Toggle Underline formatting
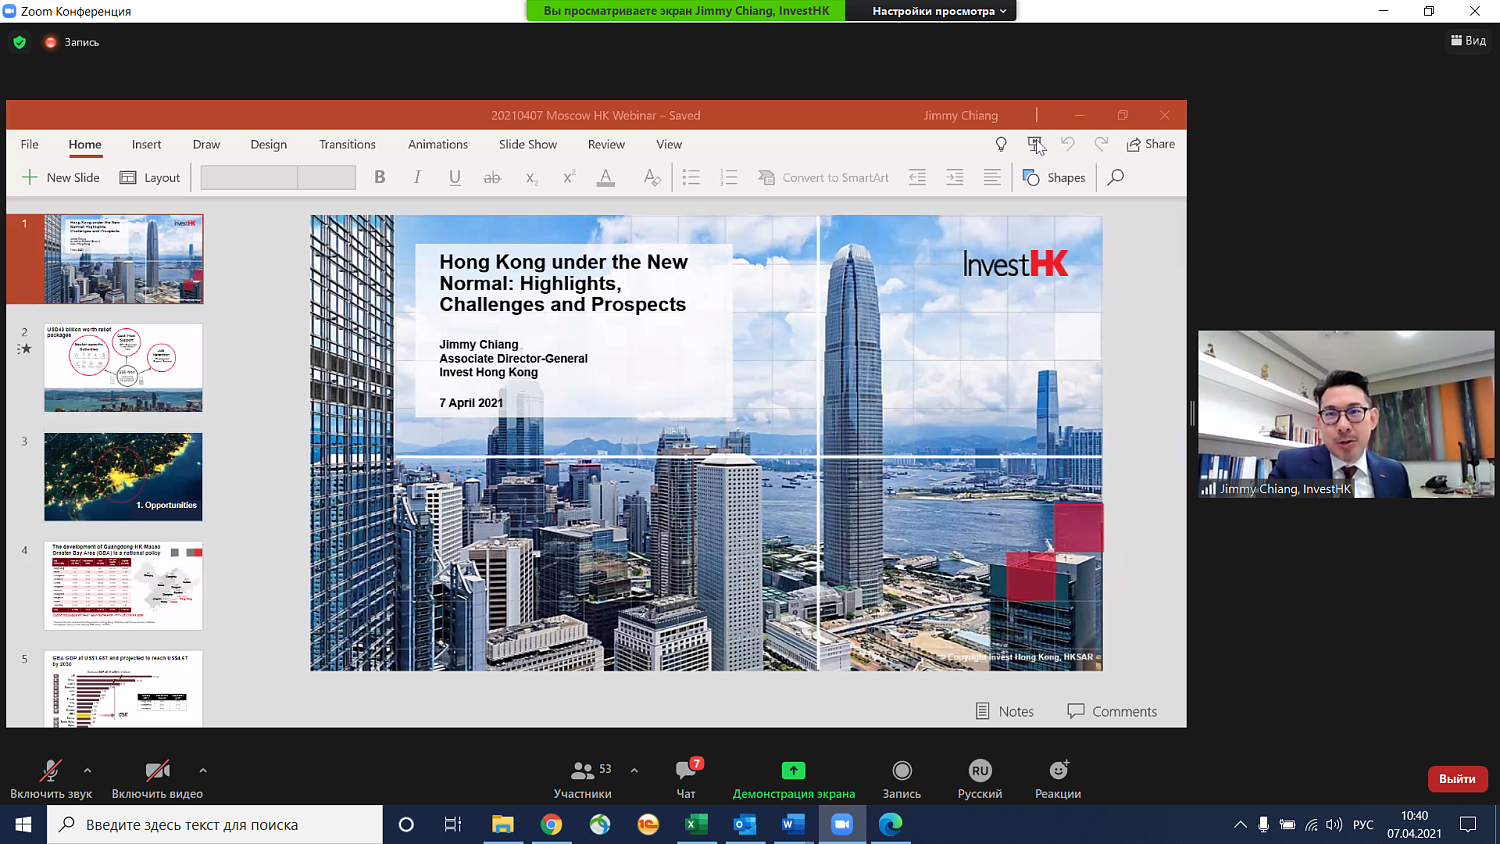 coord(455,177)
